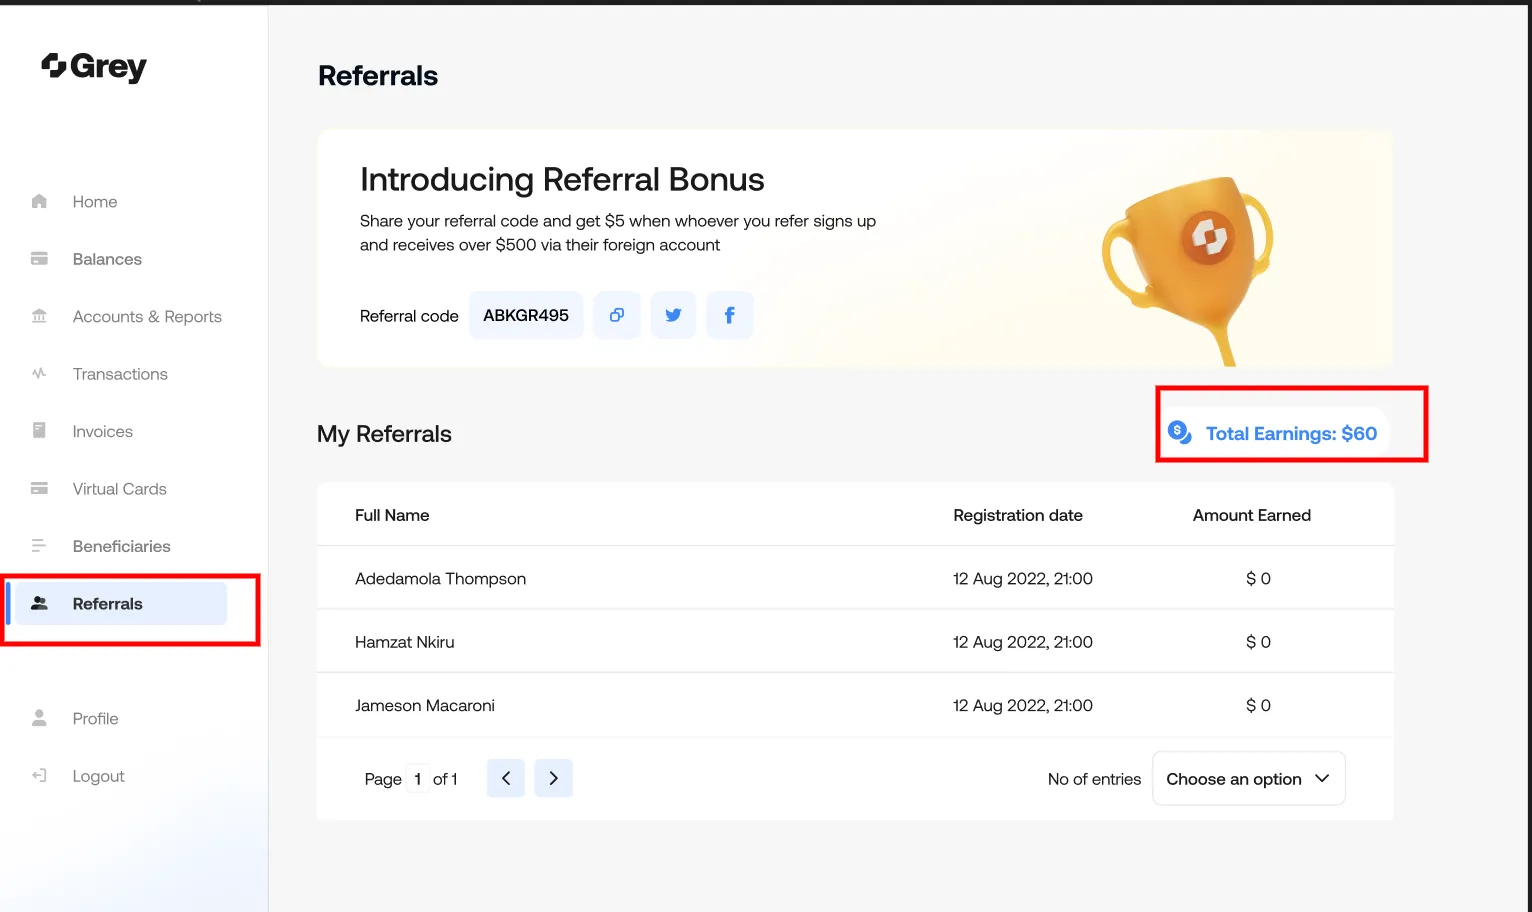
Task: Share referral code on Twitter
Action: (673, 315)
